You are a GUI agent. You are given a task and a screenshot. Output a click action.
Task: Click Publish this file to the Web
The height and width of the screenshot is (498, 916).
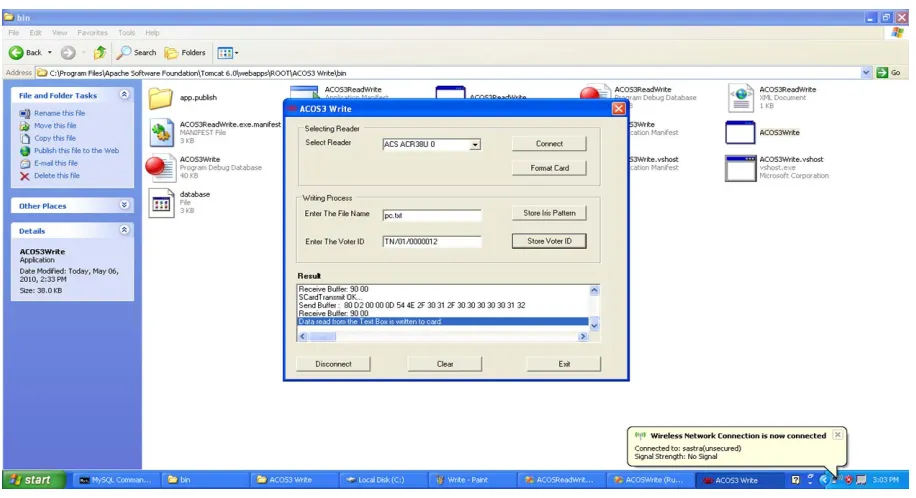pos(76,151)
